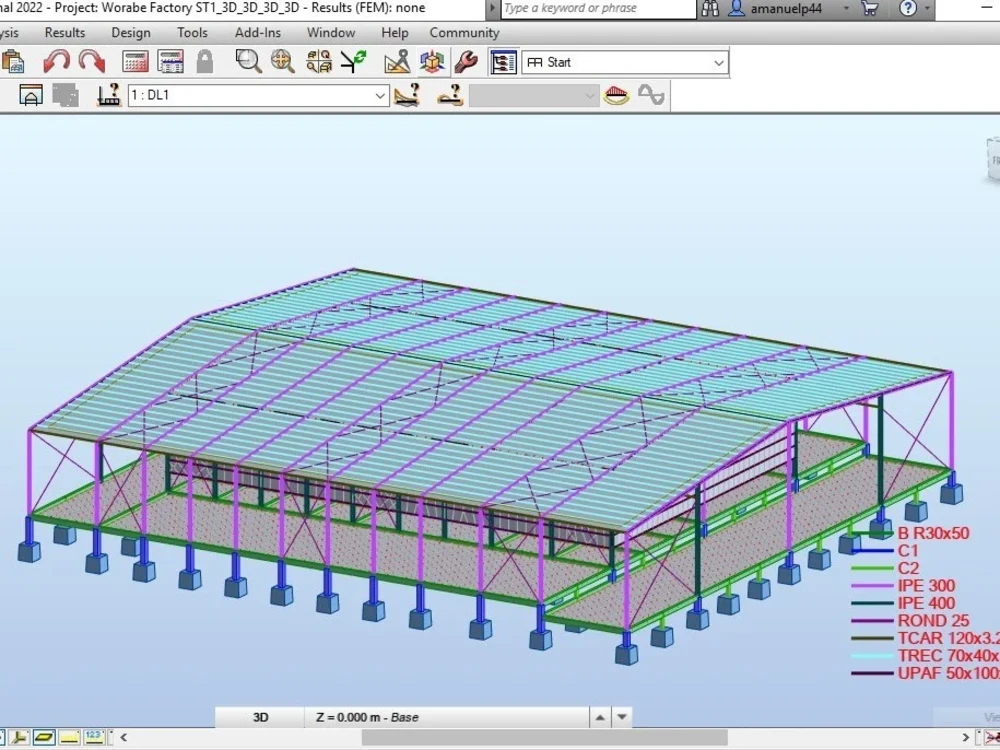The height and width of the screenshot is (750, 1000).
Task: Open the Tools menu
Action: click(192, 32)
